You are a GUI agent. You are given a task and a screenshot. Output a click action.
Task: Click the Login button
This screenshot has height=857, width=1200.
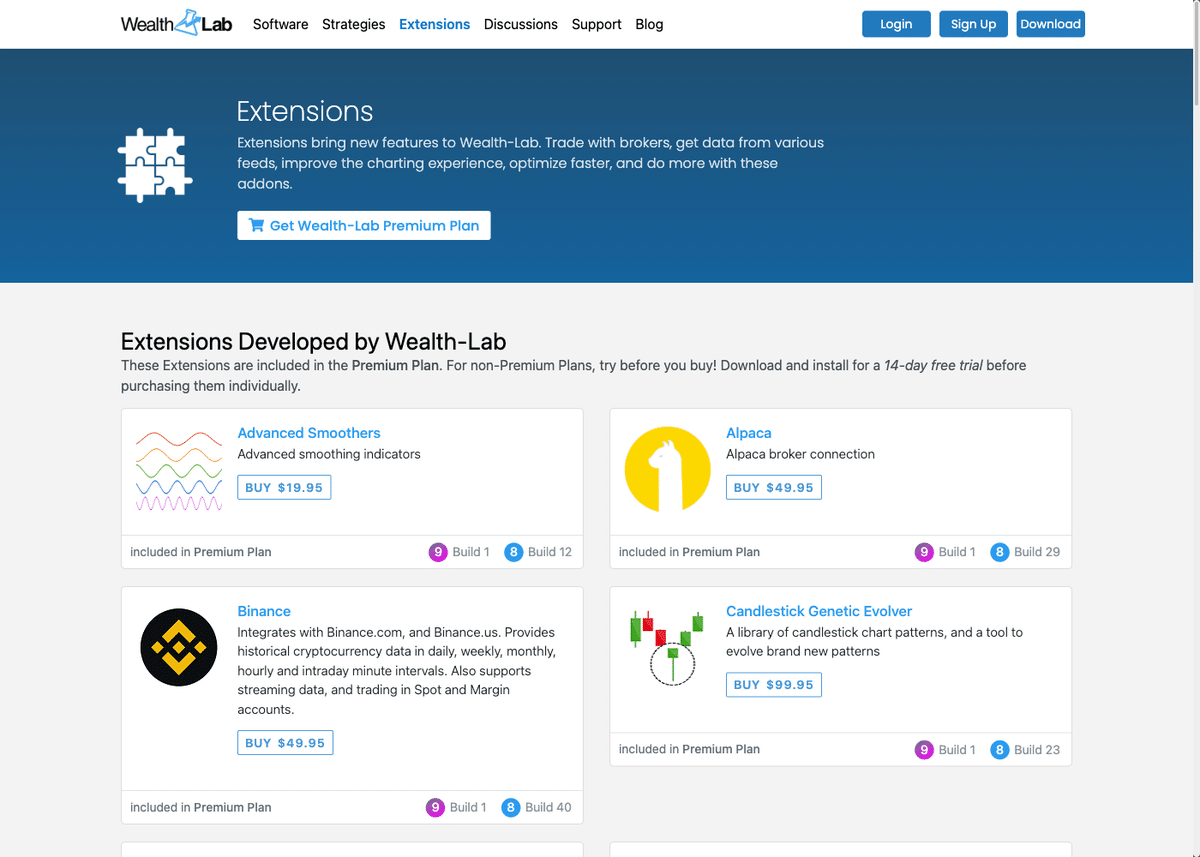(896, 24)
